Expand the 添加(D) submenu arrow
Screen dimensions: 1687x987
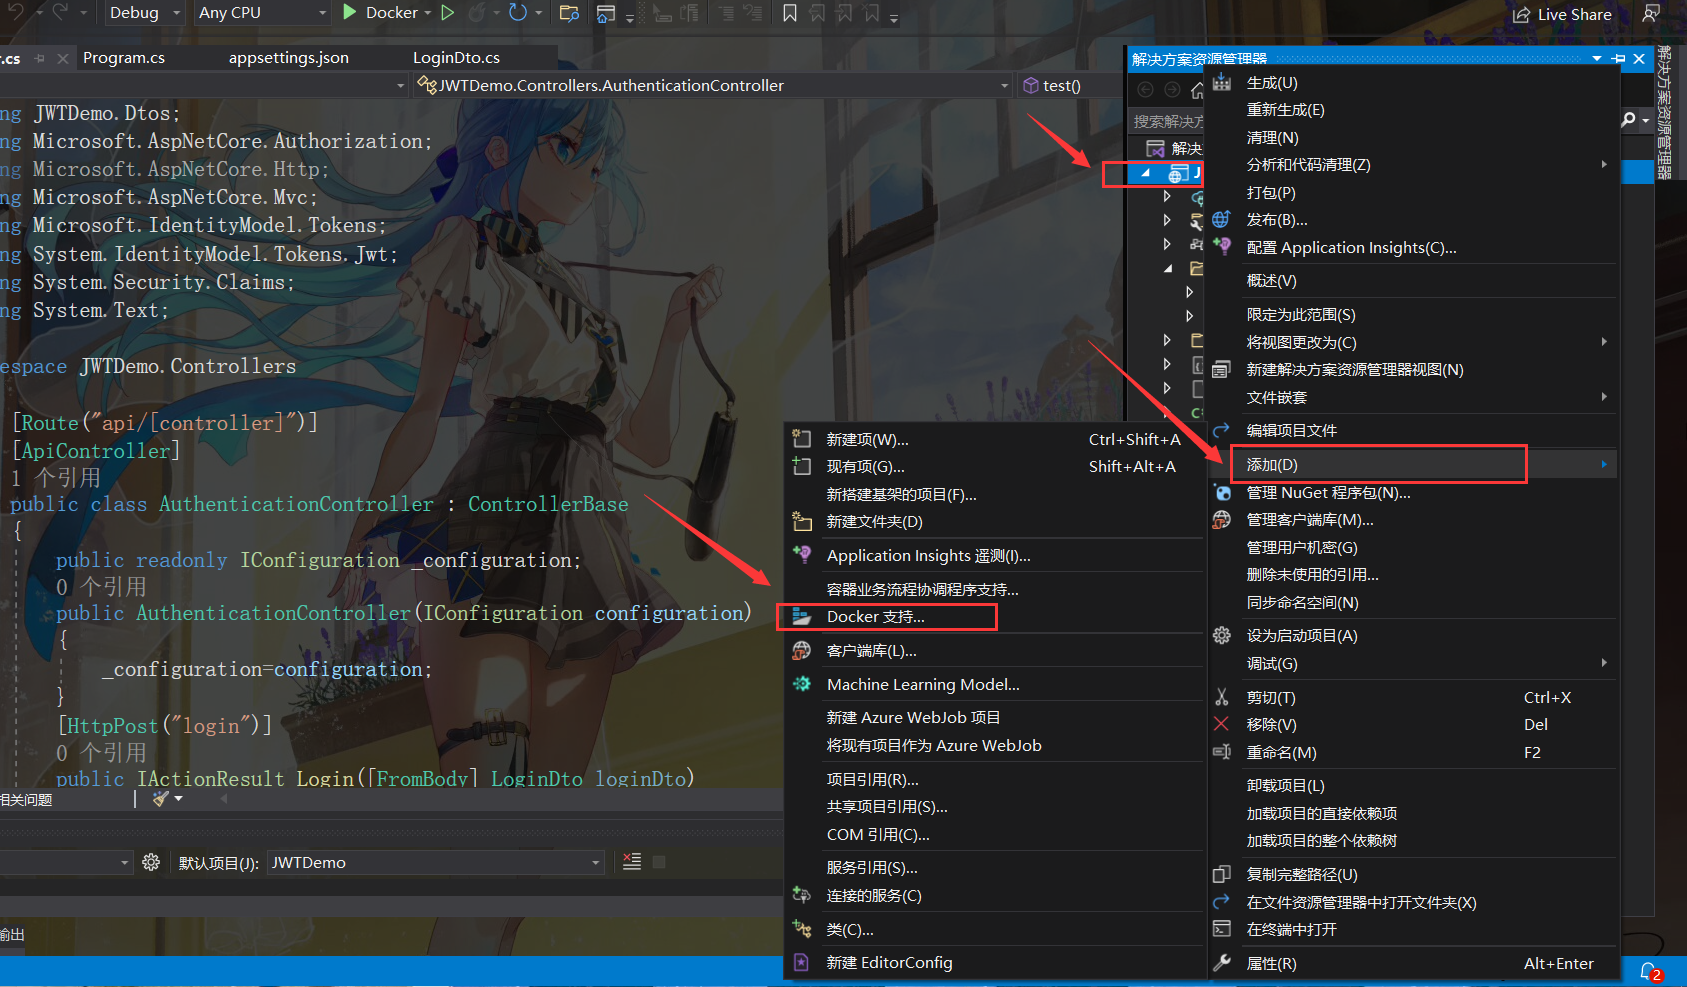click(1604, 464)
